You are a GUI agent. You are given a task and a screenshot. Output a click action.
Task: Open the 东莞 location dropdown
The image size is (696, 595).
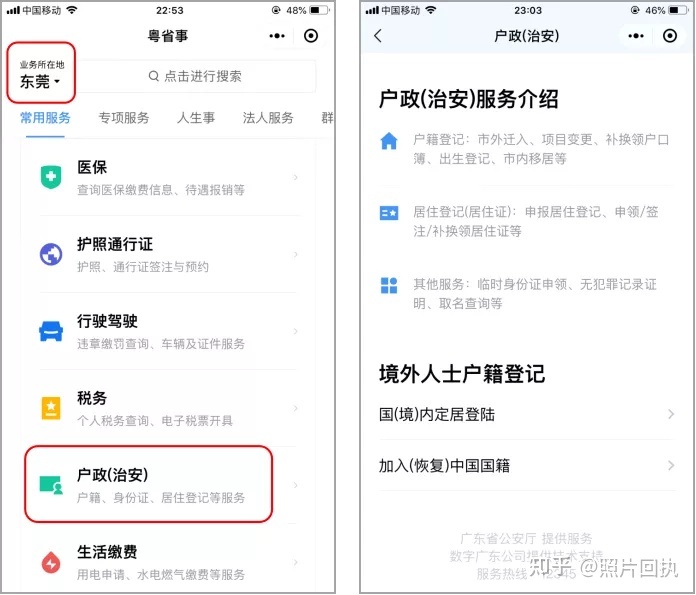[x=41, y=73]
